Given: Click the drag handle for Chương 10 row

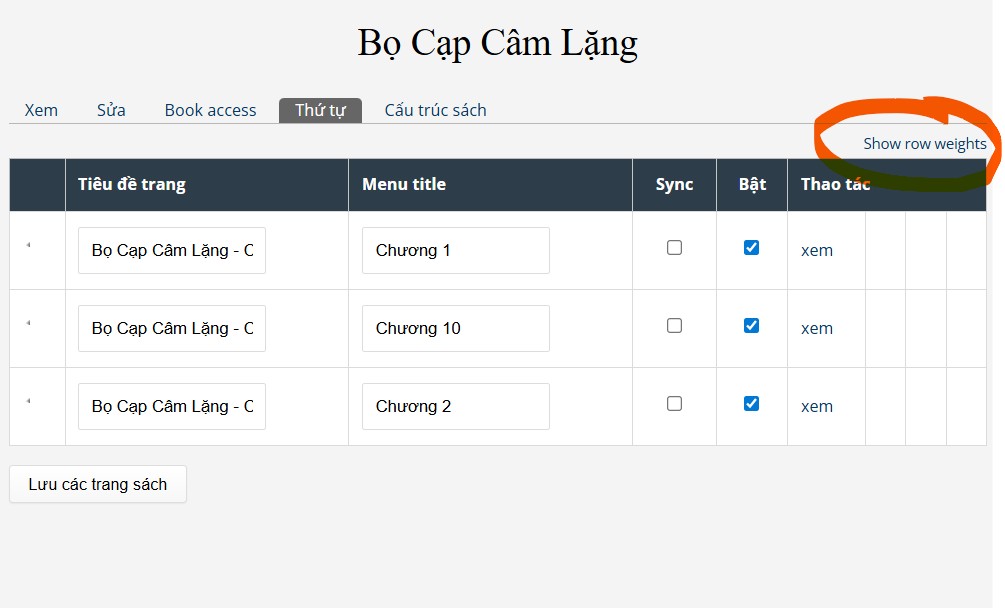Looking at the screenshot, I should click(x=28, y=323).
